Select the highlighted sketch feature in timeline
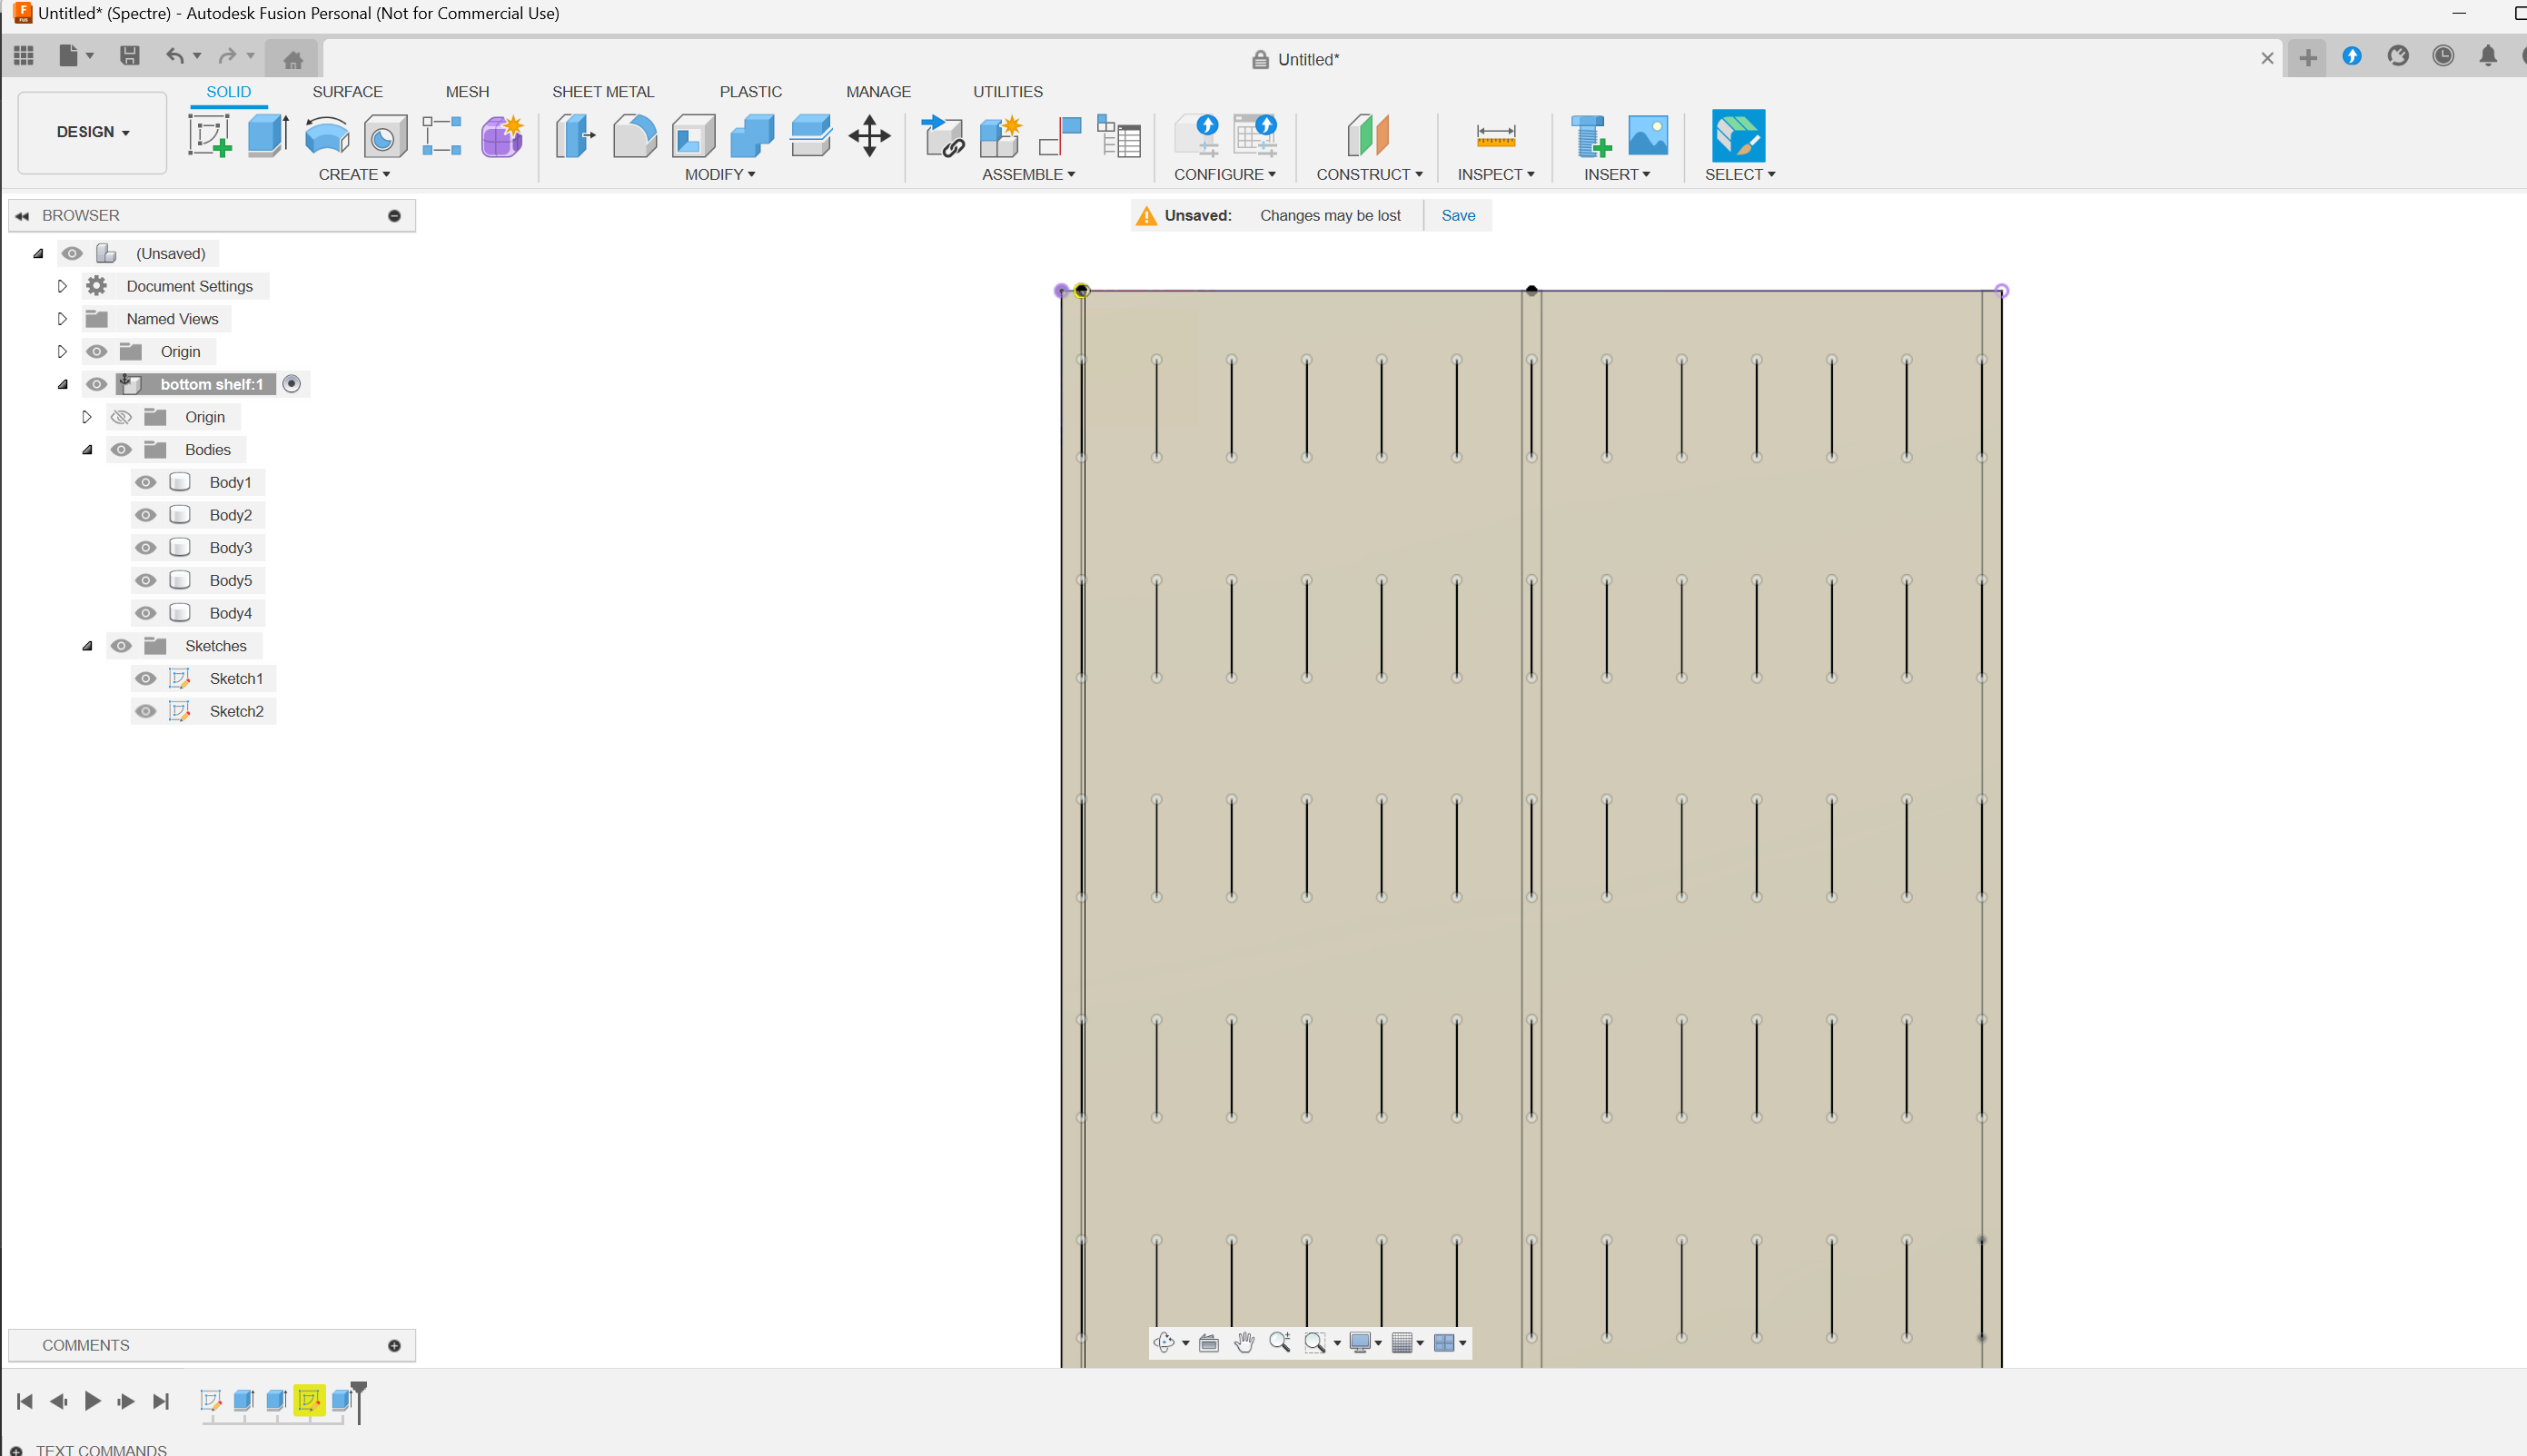Screen dimensions: 2527x1456 pyautogui.click(x=309, y=1400)
